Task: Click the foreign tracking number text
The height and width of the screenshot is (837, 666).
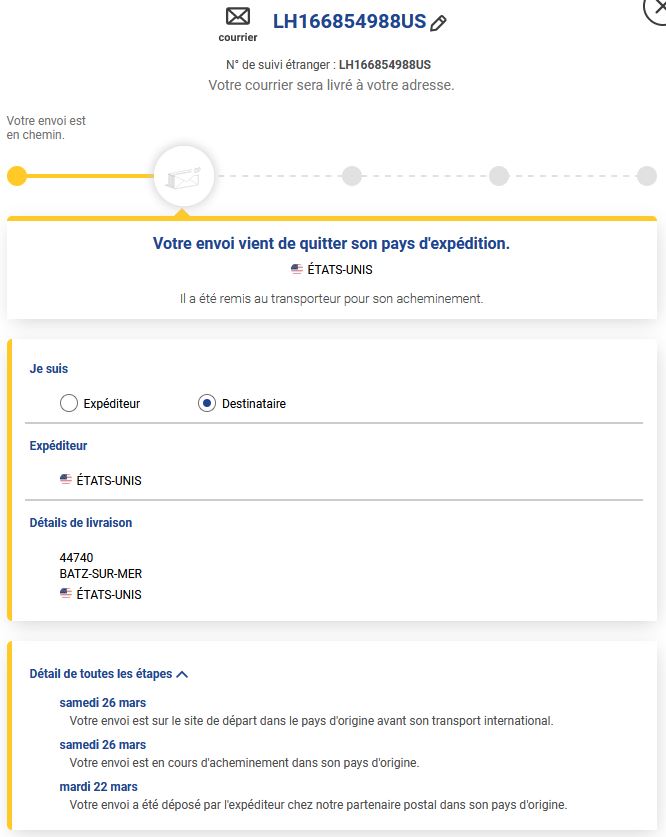Action: point(385,65)
